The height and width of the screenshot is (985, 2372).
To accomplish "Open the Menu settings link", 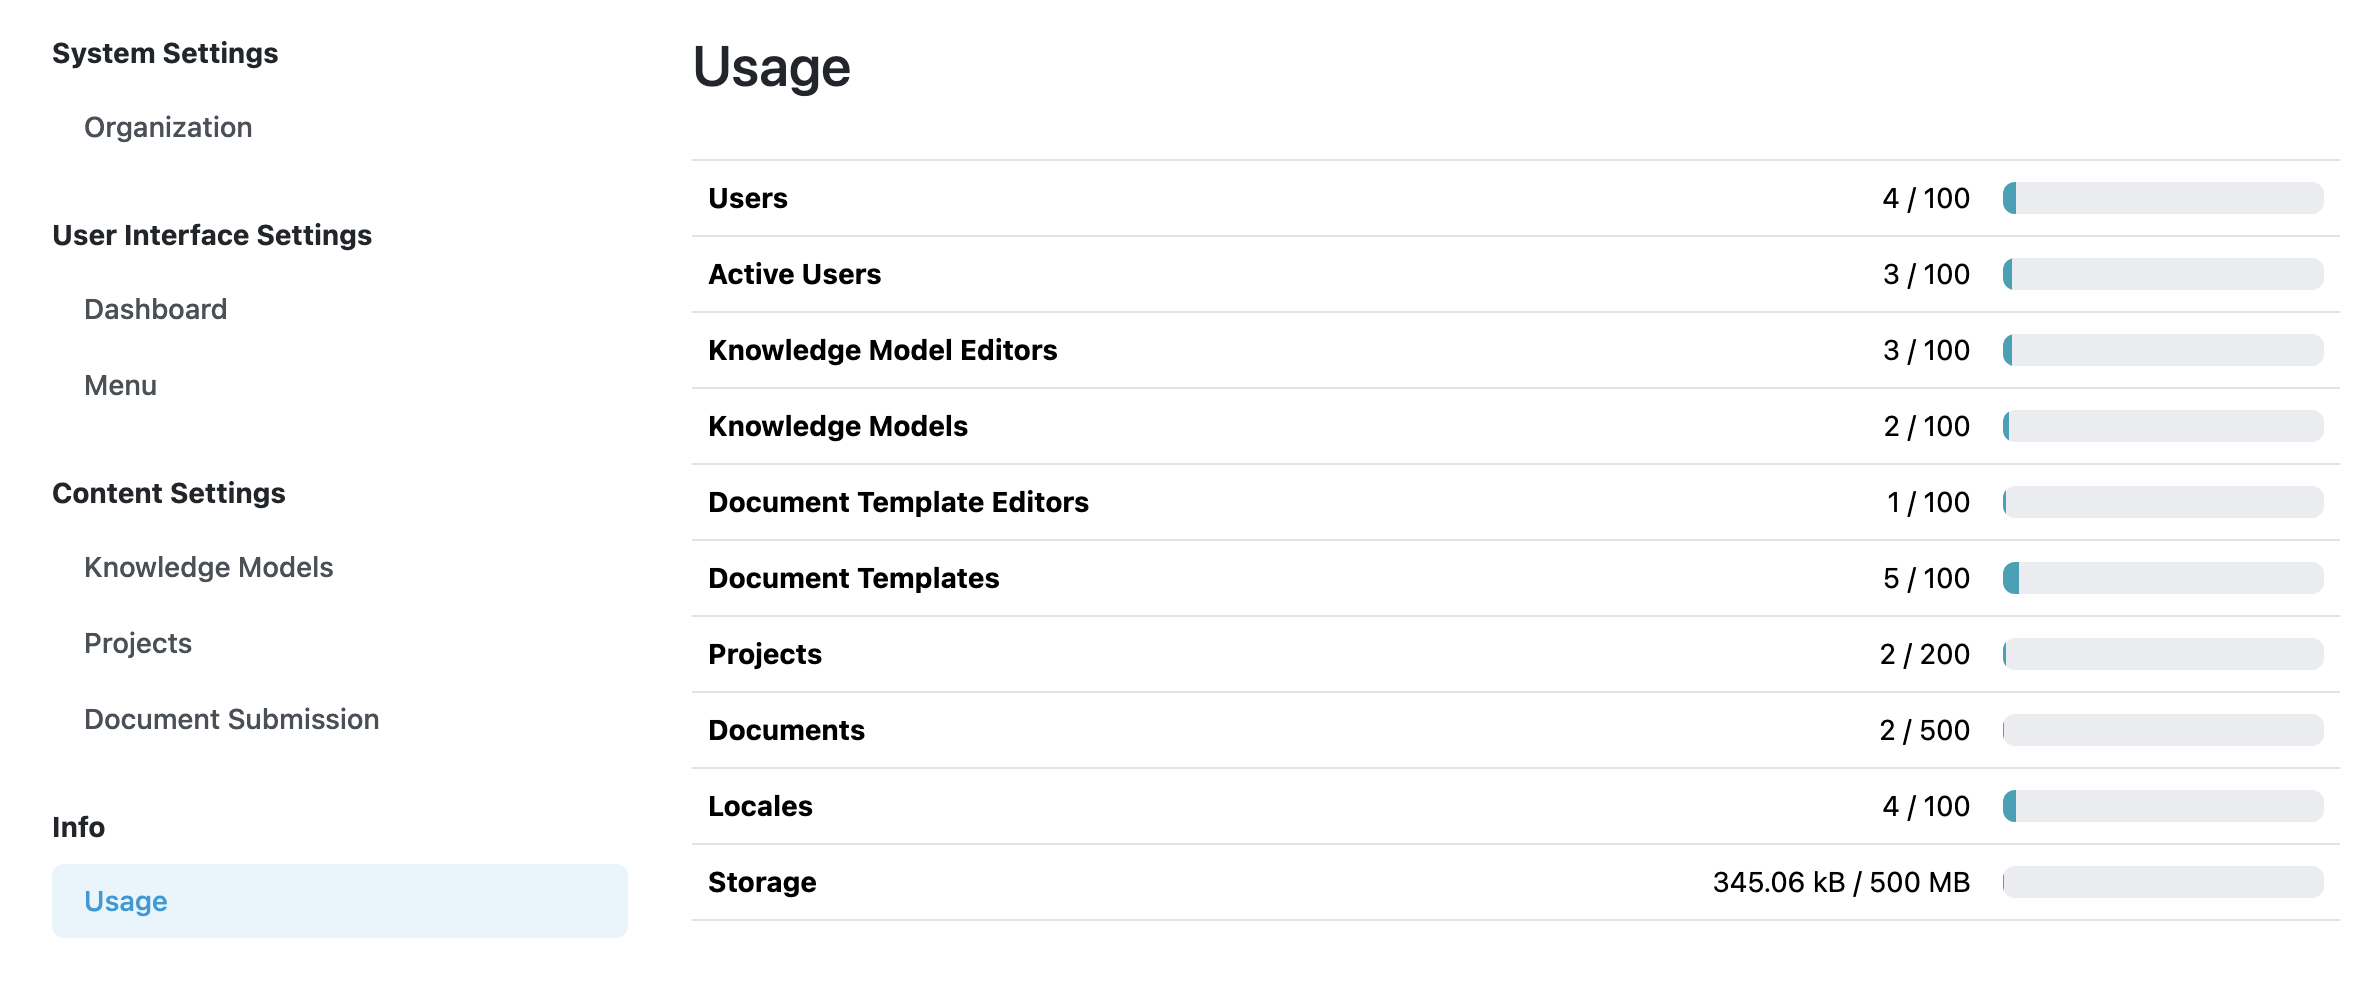I will click(120, 385).
